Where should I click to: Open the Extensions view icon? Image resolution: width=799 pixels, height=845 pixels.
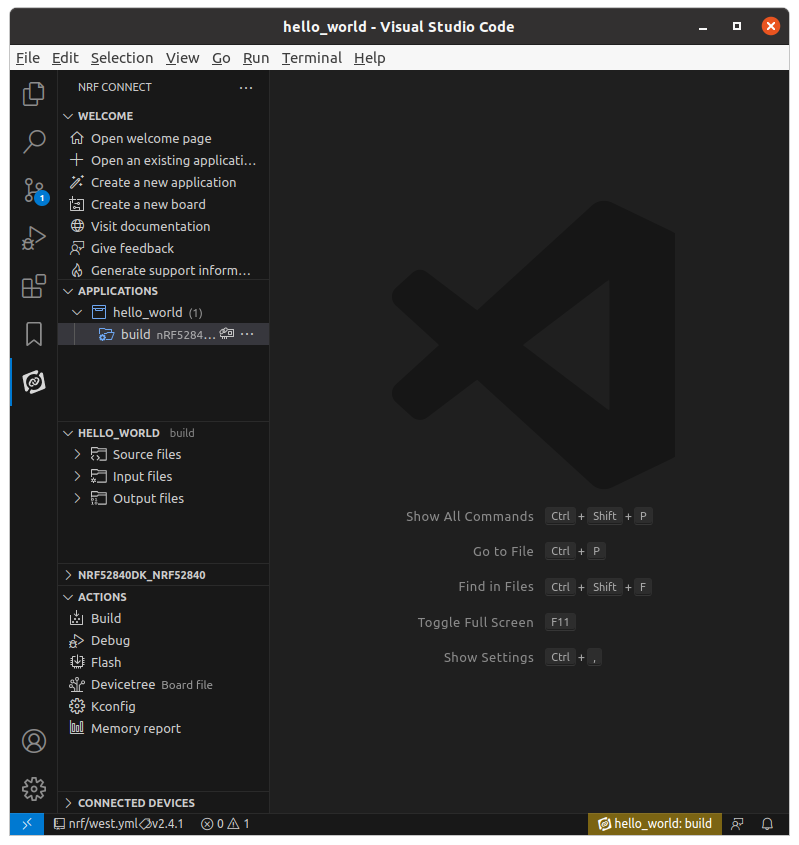33,286
